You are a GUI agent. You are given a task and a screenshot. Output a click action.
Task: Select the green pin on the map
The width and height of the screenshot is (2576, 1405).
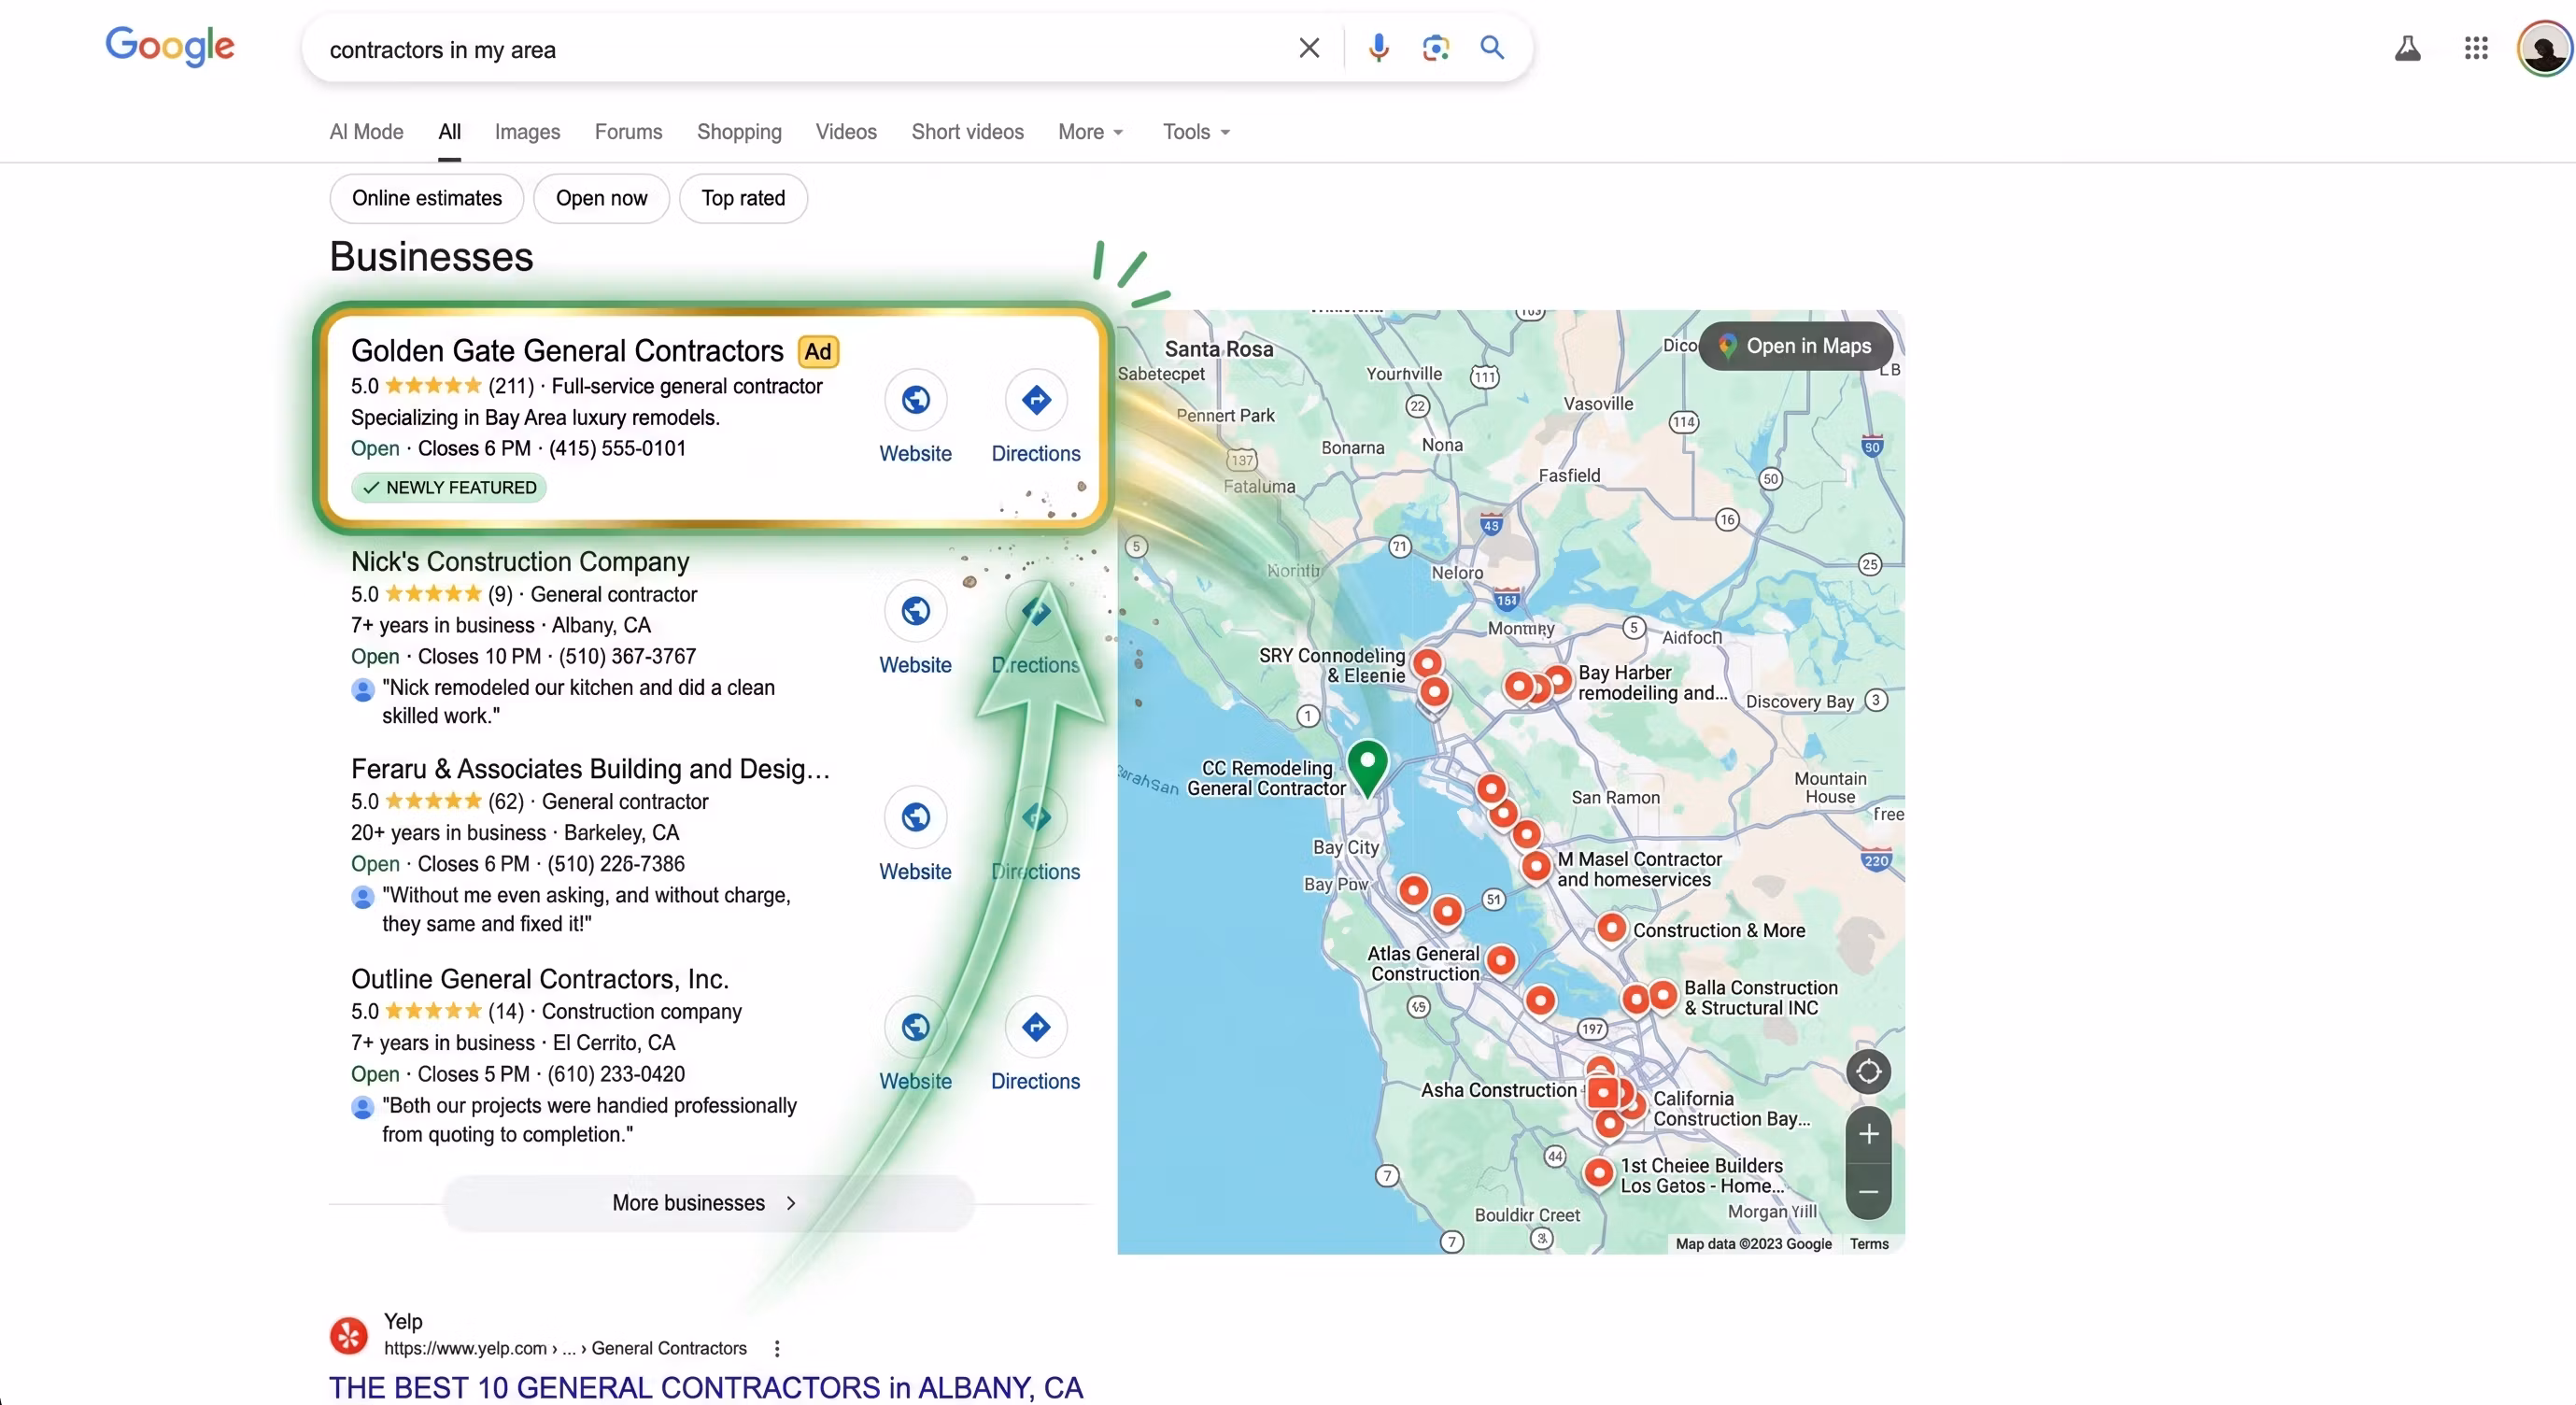pos(1367,767)
